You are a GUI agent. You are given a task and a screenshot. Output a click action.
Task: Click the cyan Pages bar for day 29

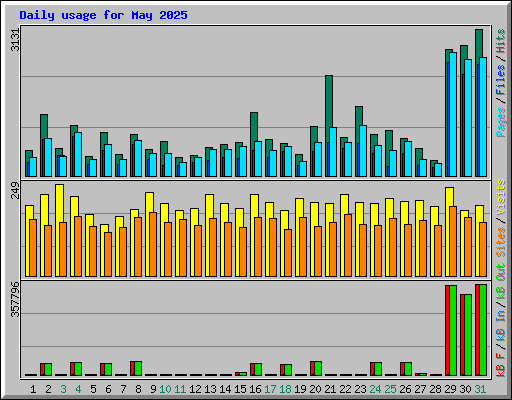click(453, 114)
